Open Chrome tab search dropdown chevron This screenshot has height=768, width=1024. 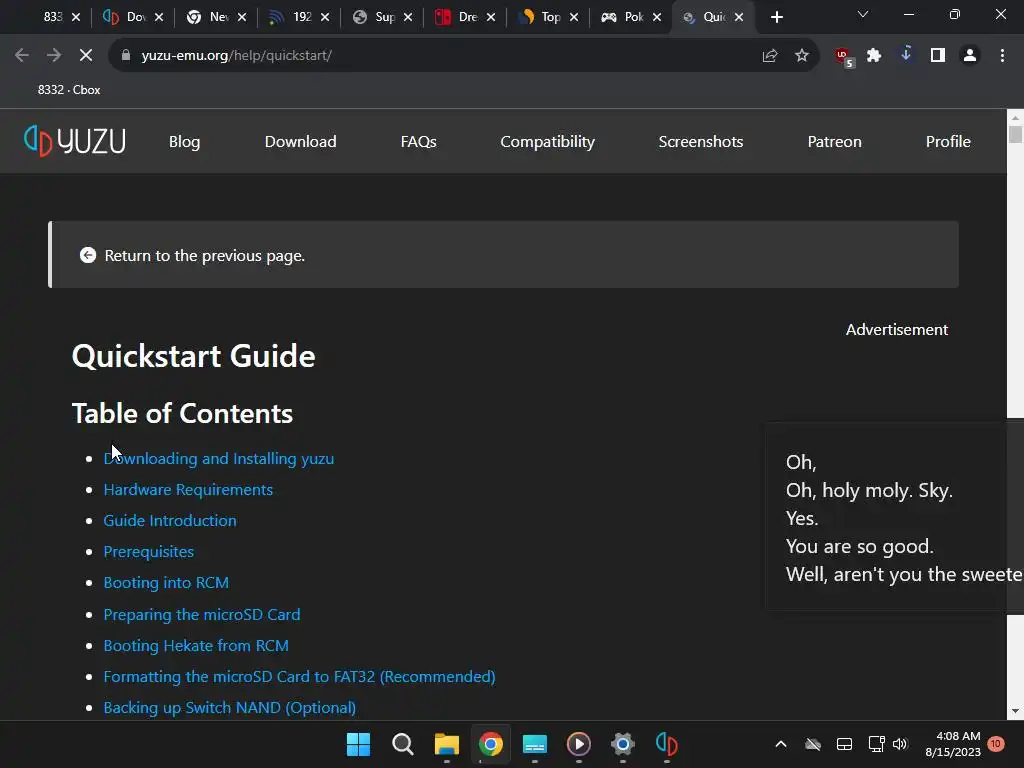[863, 14]
